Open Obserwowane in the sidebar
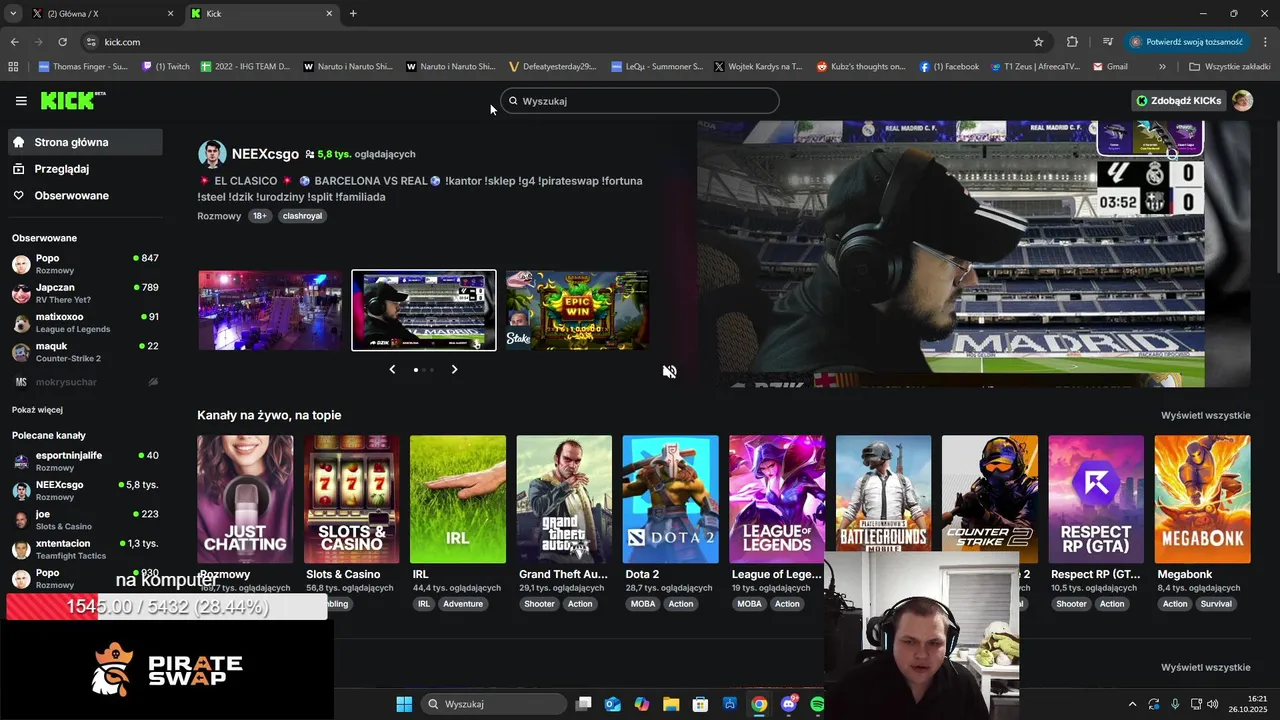Screen dimensions: 1280x720 (85, 195)
